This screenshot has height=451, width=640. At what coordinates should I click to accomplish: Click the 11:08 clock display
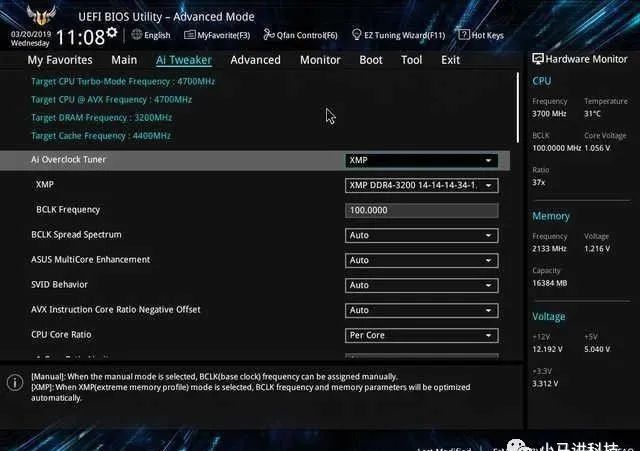[80, 38]
